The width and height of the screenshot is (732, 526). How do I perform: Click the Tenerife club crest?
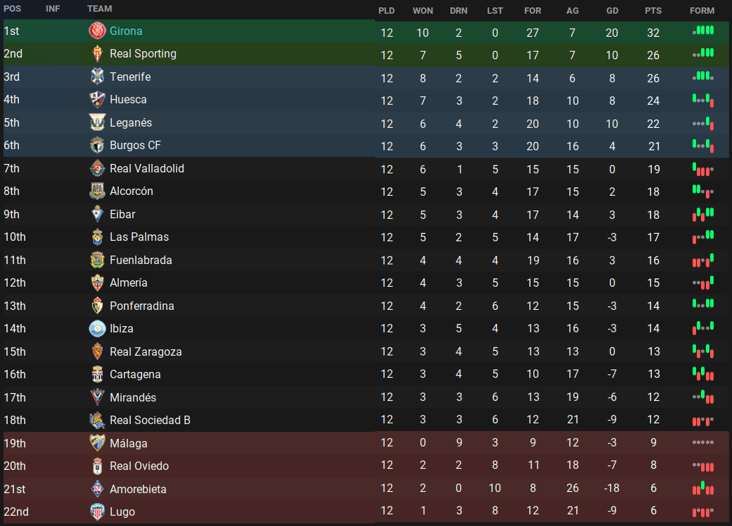point(97,77)
